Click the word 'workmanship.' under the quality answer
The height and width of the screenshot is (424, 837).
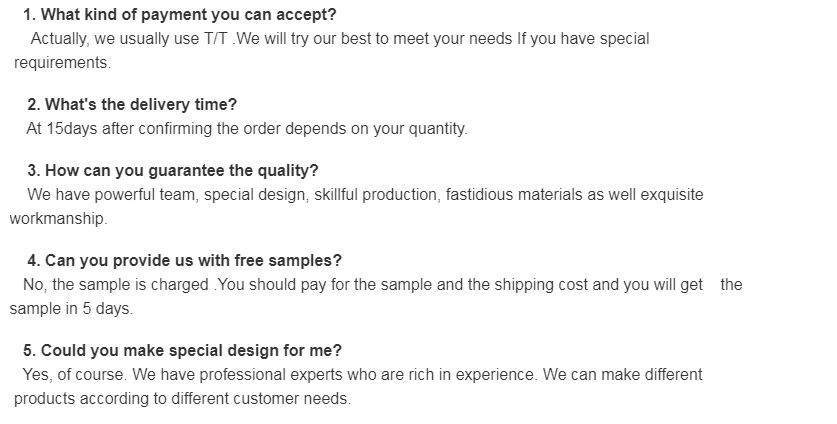(x=58, y=218)
